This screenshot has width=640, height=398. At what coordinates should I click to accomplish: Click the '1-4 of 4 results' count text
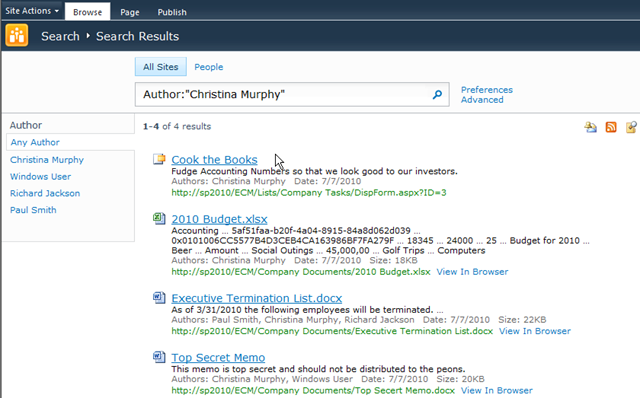[177, 127]
